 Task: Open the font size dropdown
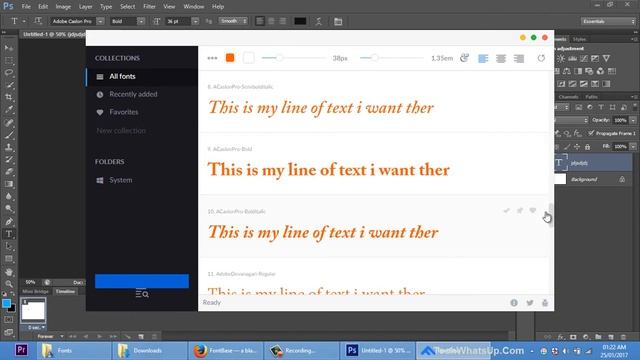[195, 21]
